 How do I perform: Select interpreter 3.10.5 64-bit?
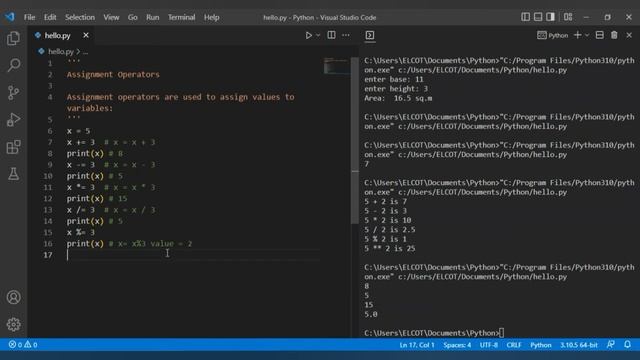(x=578, y=345)
